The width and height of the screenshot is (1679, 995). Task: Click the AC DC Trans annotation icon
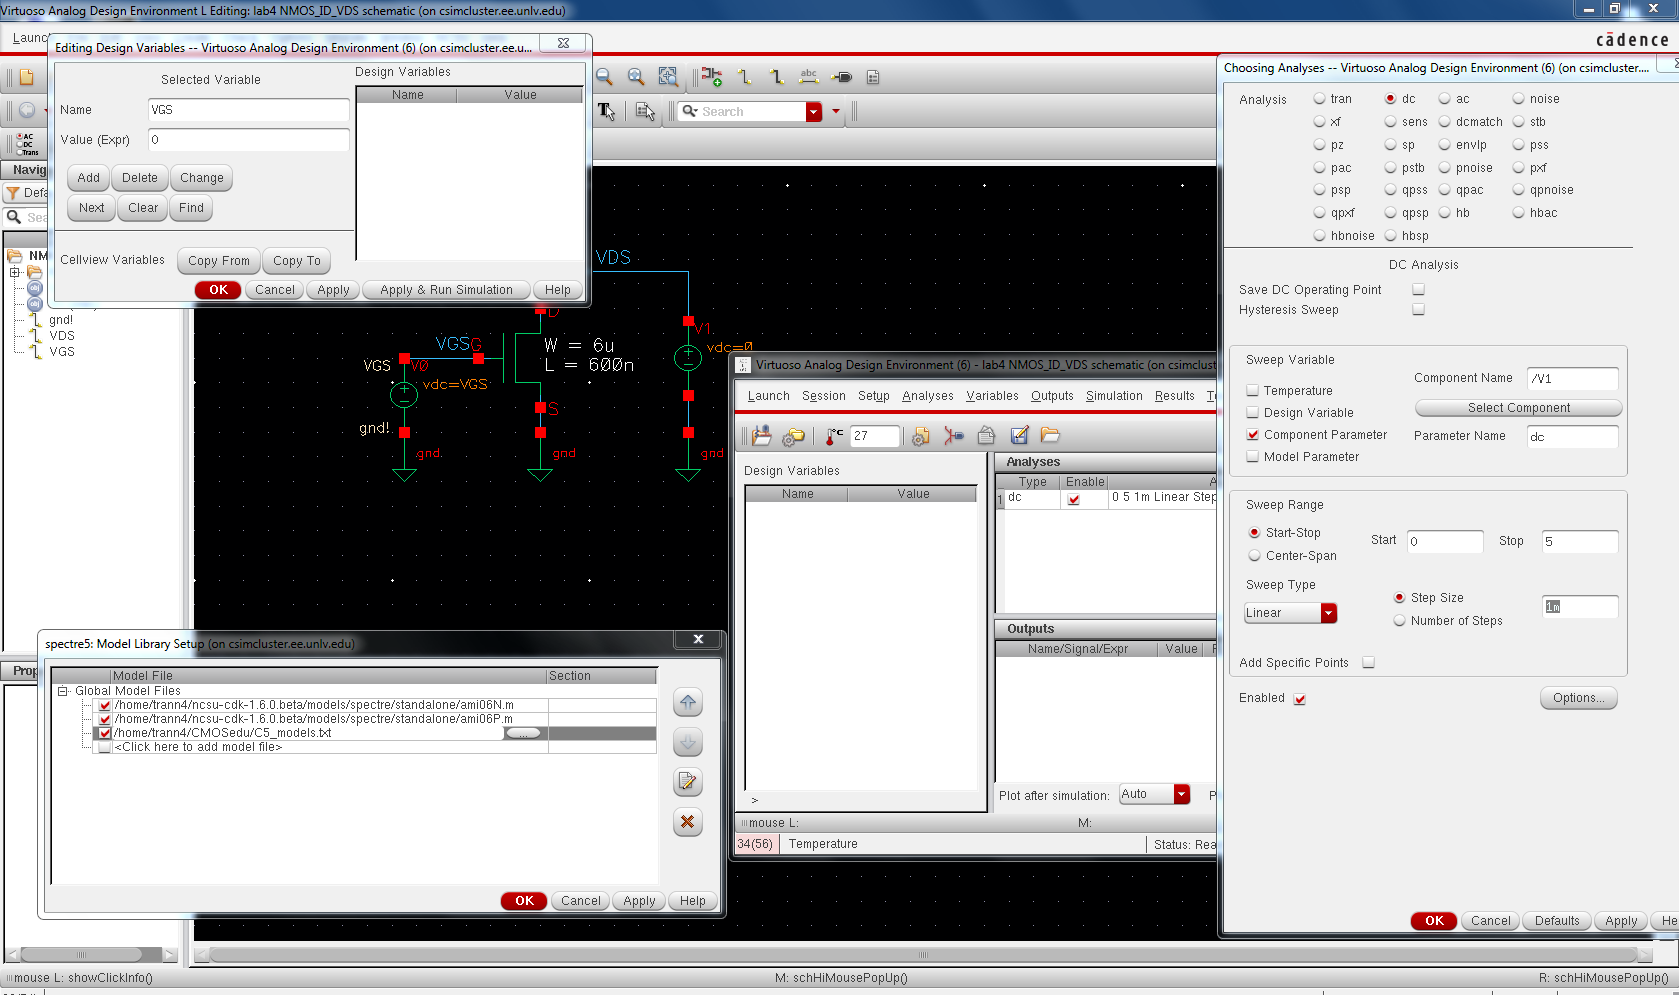click(x=27, y=144)
